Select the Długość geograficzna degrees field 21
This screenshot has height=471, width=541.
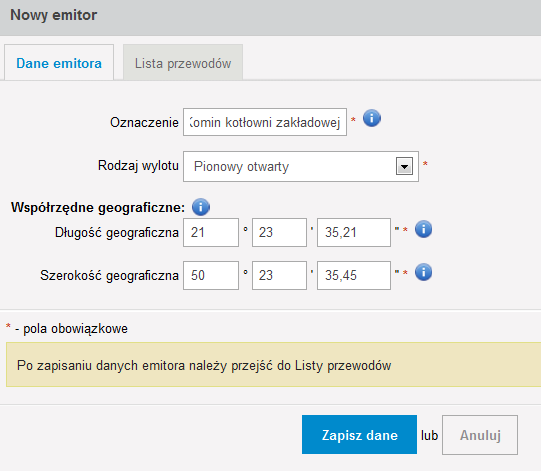click(x=211, y=232)
